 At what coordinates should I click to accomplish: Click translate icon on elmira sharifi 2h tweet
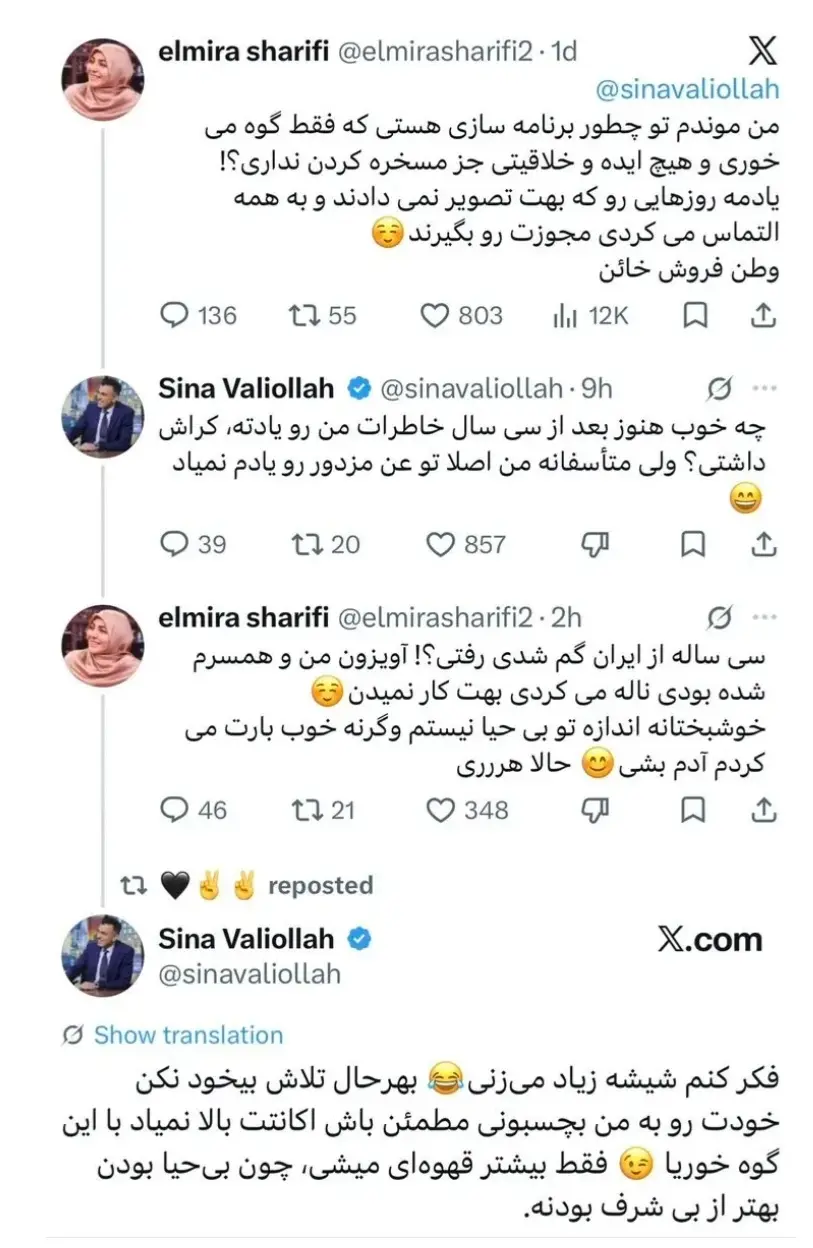(718, 617)
